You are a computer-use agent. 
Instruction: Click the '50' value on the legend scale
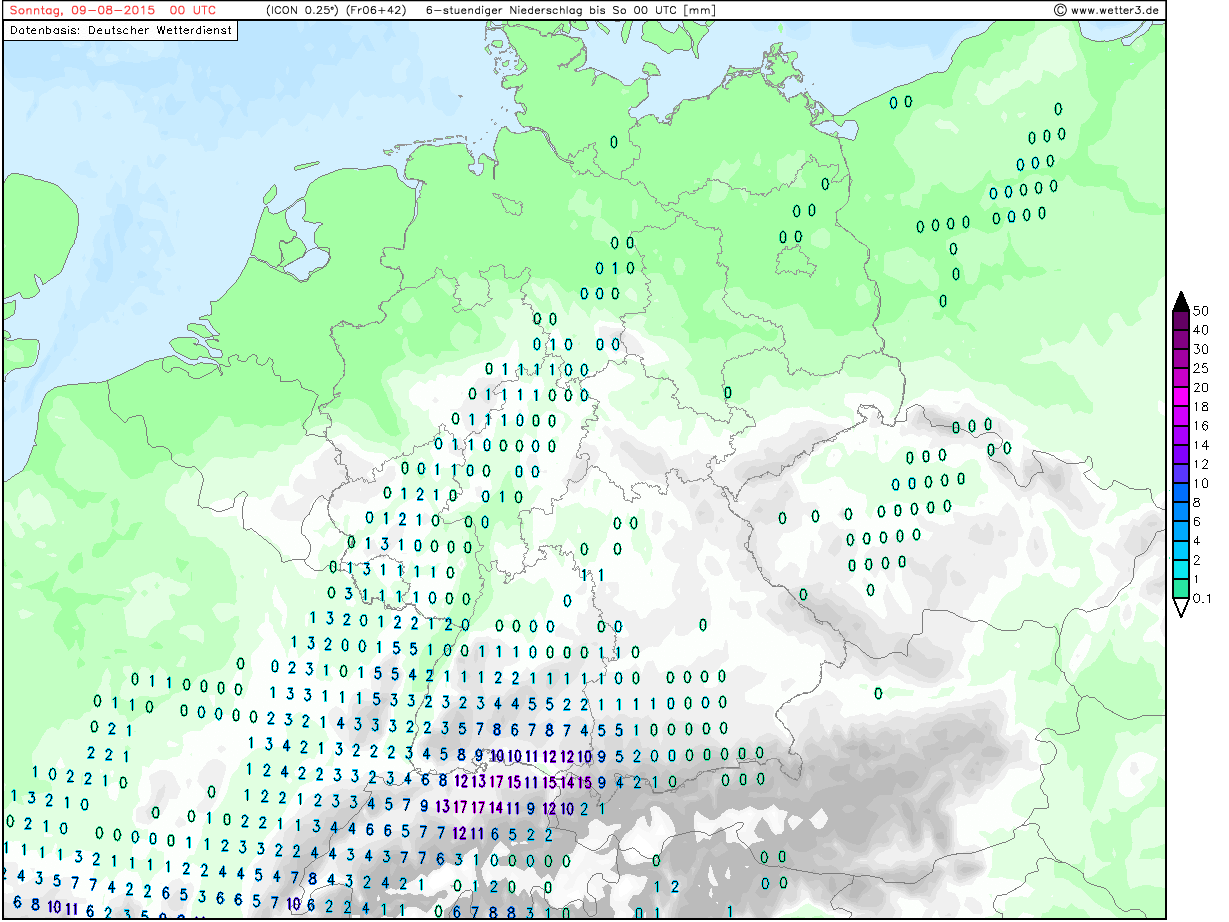click(1201, 311)
